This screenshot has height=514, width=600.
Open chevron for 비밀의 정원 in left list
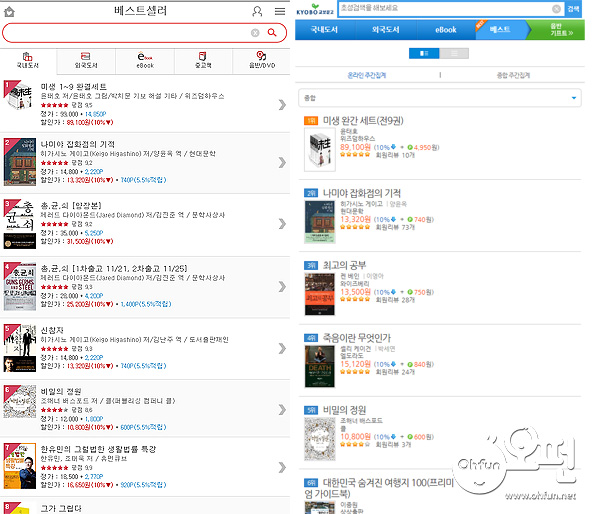282,410
